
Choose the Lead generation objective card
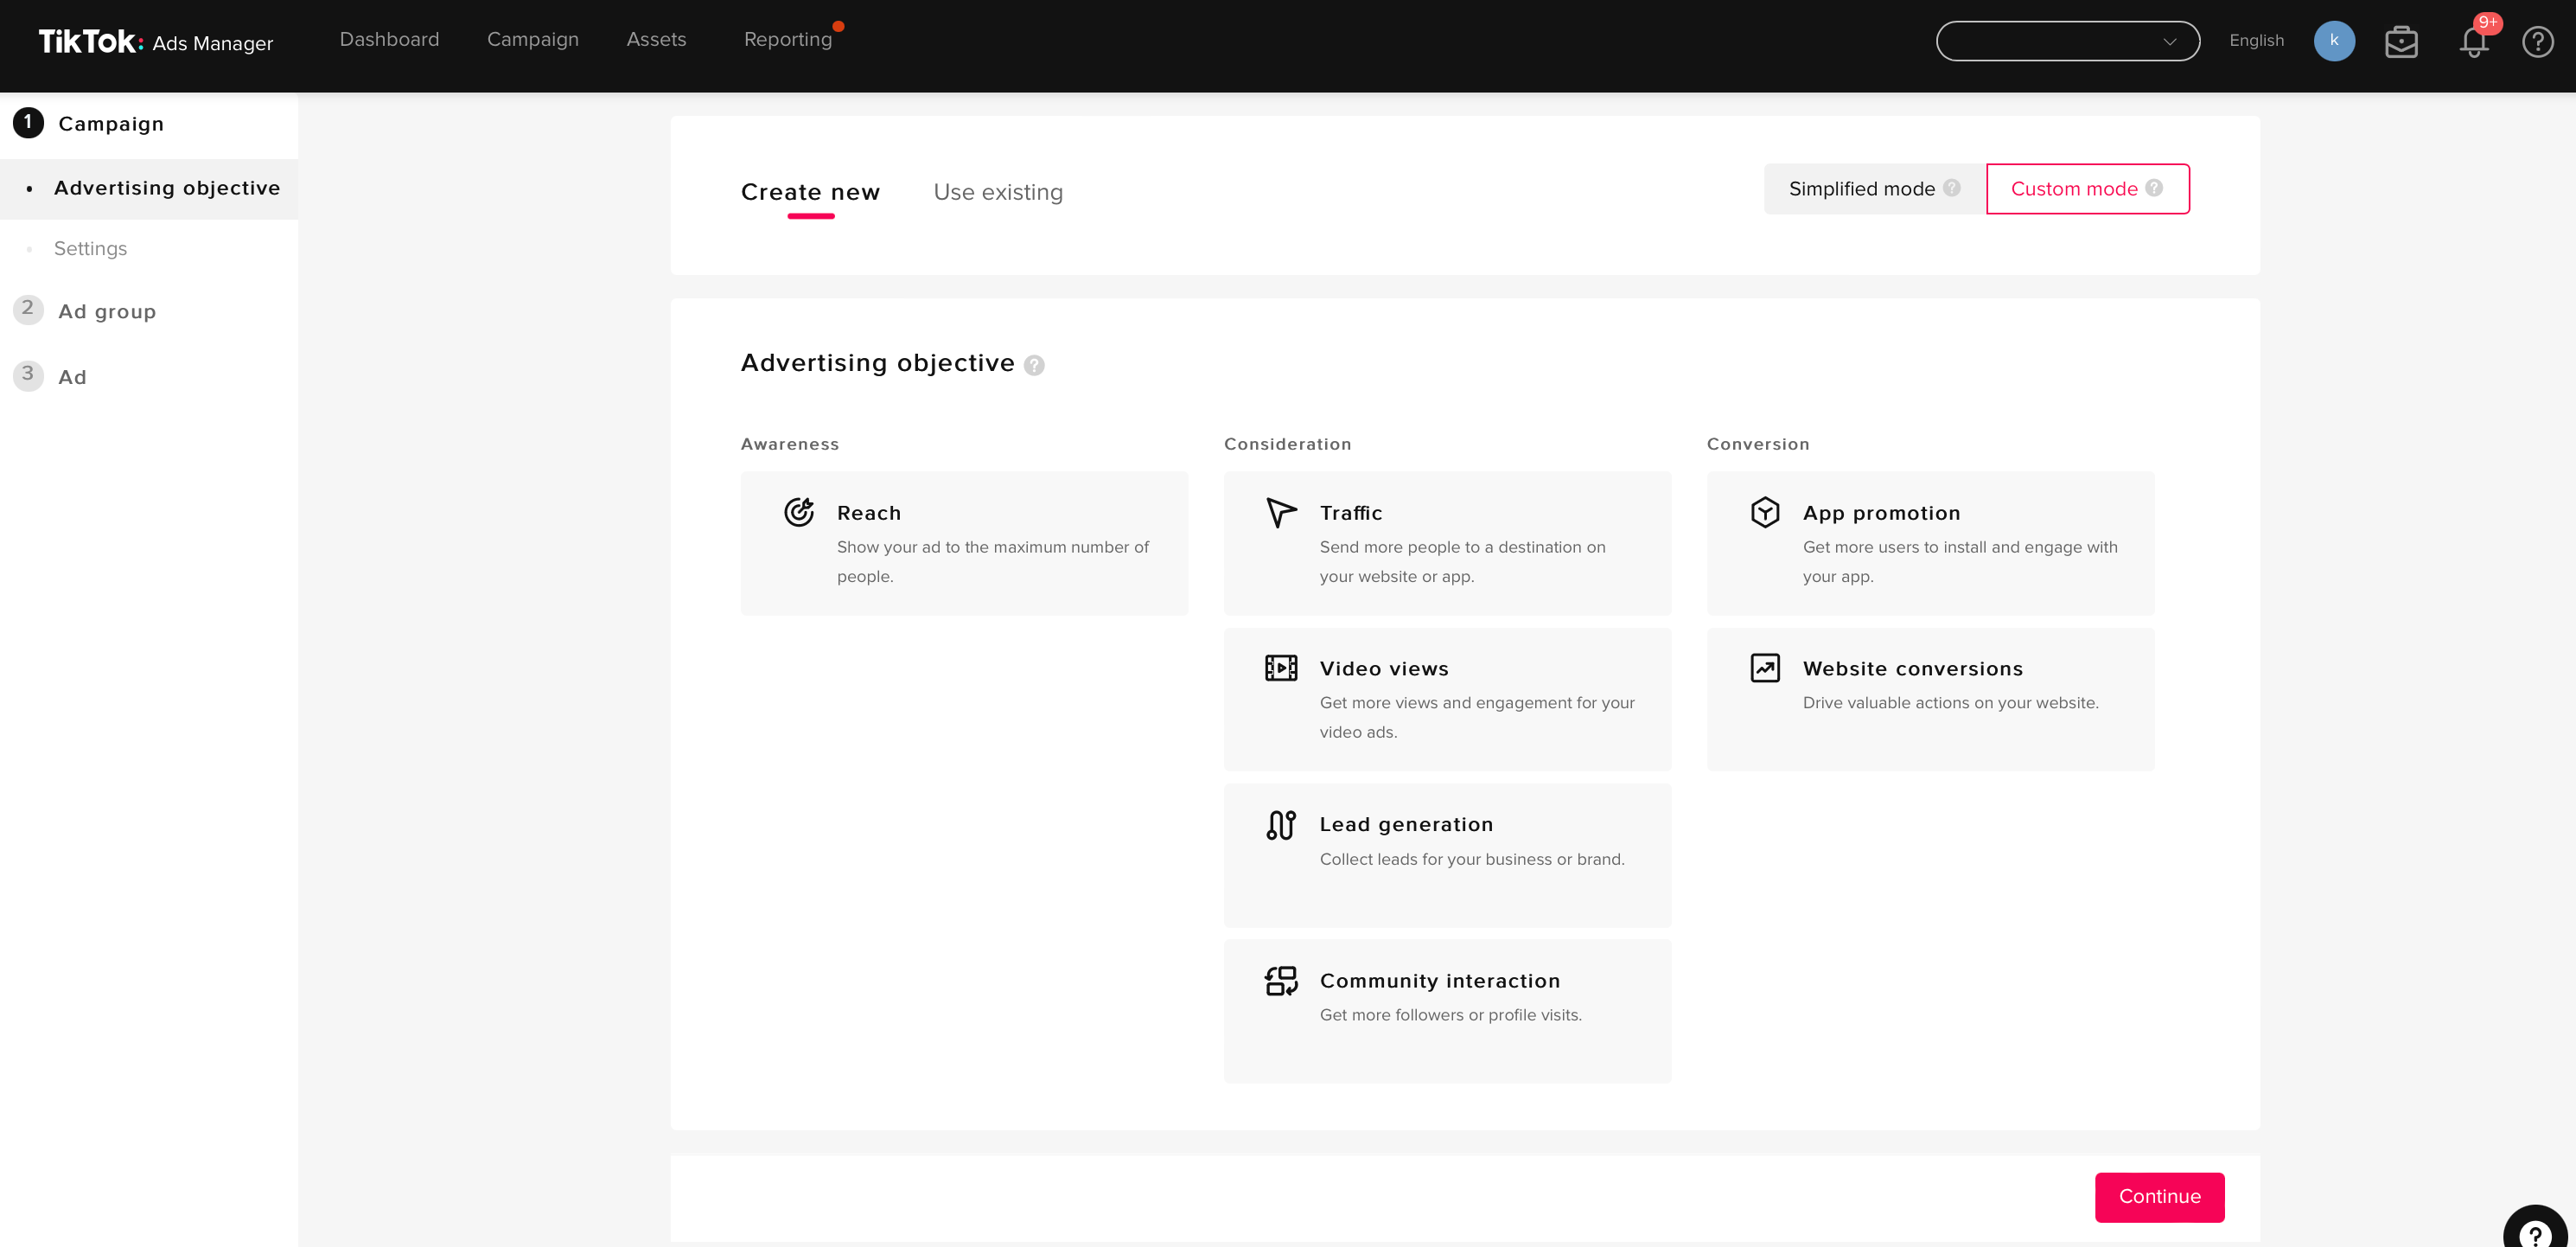pyautogui.click(x=1447, y=855)
